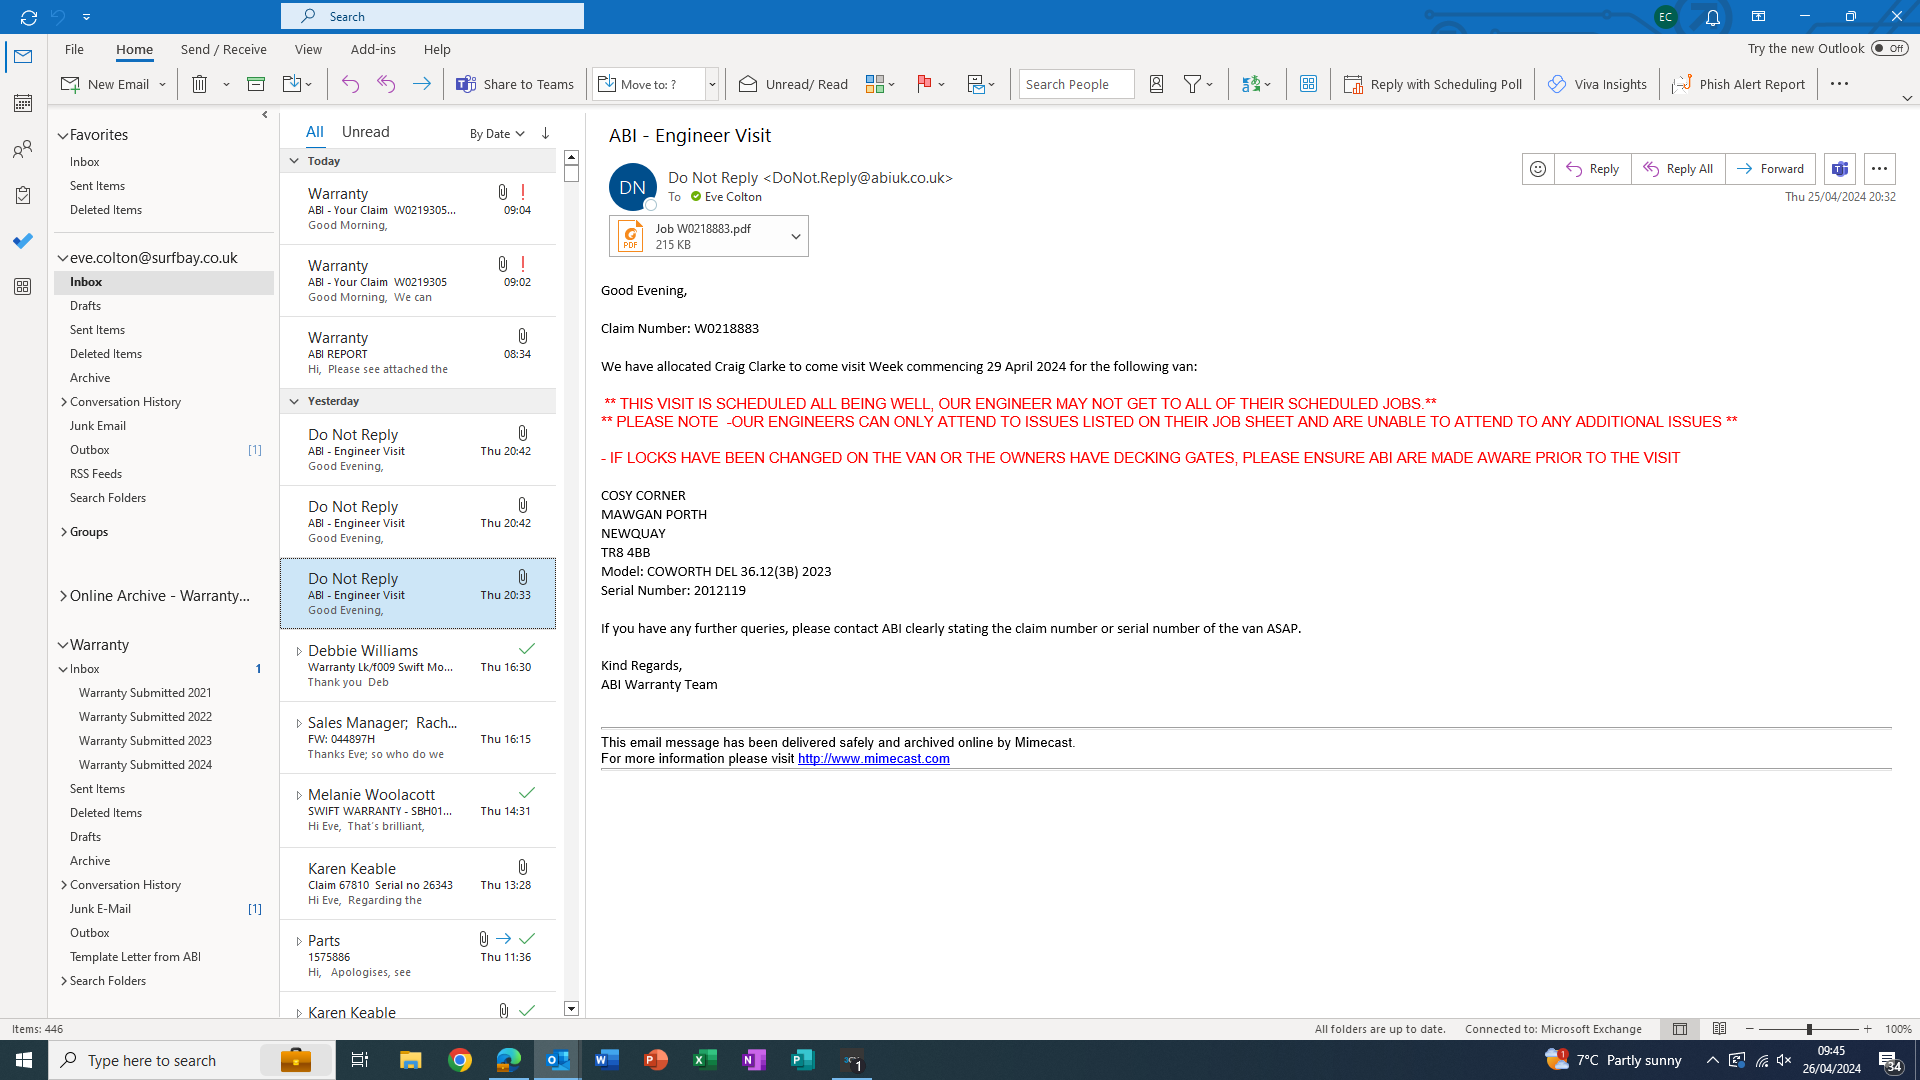The width and height of the screenshot is (1920, 1080).
Task: Open the Send / Receive ribbon tab
Action: pyautogui.click(x=223, y=49)
